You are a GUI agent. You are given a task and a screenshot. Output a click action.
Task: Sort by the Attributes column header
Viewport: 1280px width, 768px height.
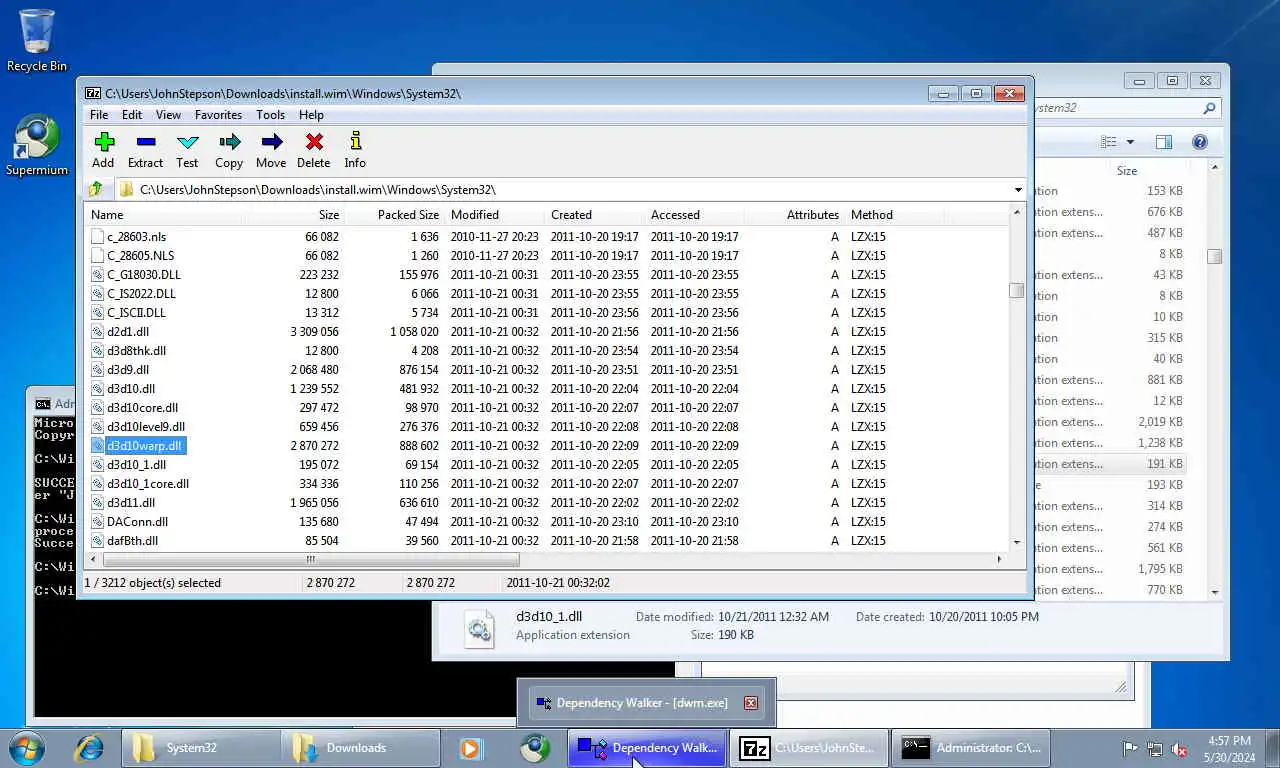pos(794,215)
